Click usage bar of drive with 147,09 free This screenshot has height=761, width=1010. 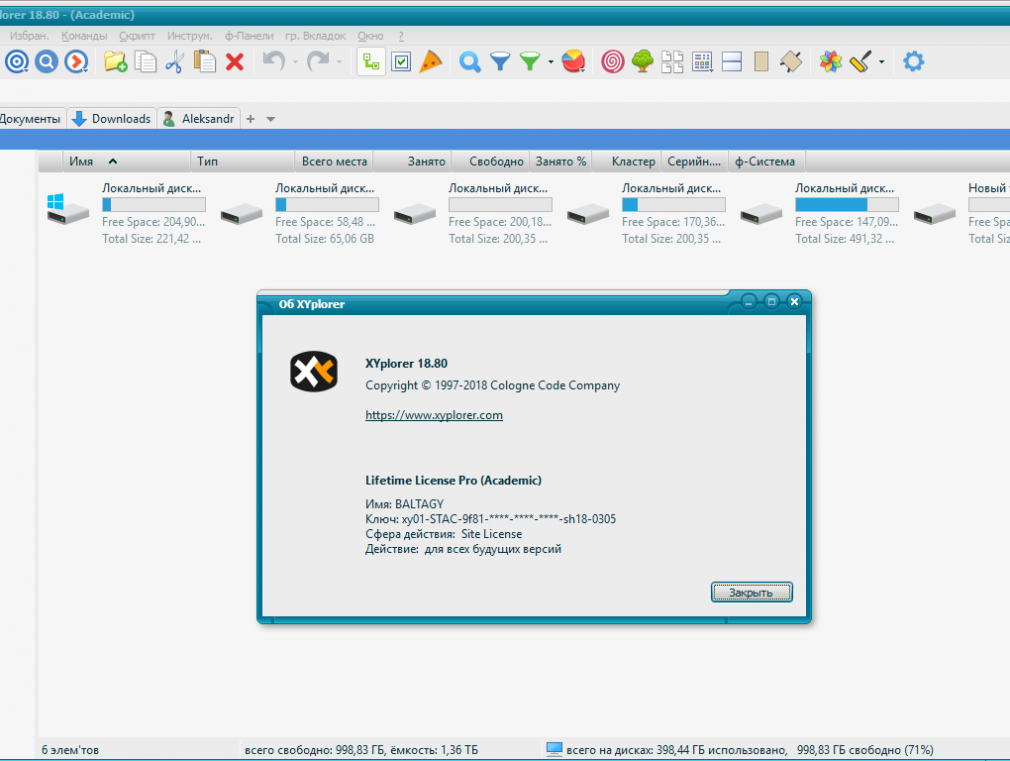pyautogui.click(x=847, y=205)
